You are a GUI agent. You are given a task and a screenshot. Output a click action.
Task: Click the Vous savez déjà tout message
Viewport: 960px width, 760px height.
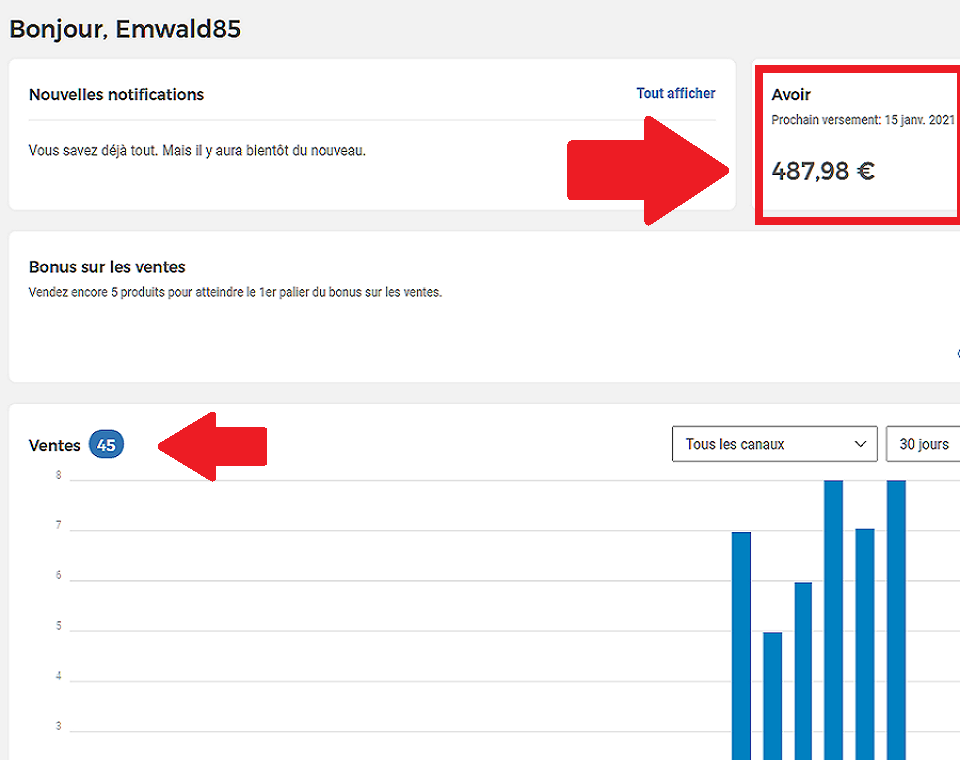pyautogui.click(x=197, y=150)
